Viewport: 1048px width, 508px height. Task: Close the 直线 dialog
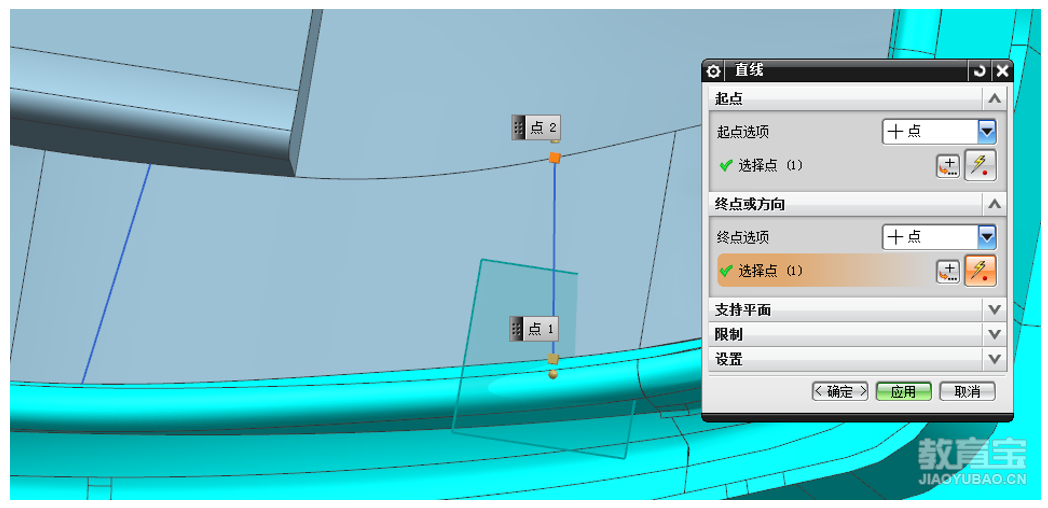click(1001, 71)
